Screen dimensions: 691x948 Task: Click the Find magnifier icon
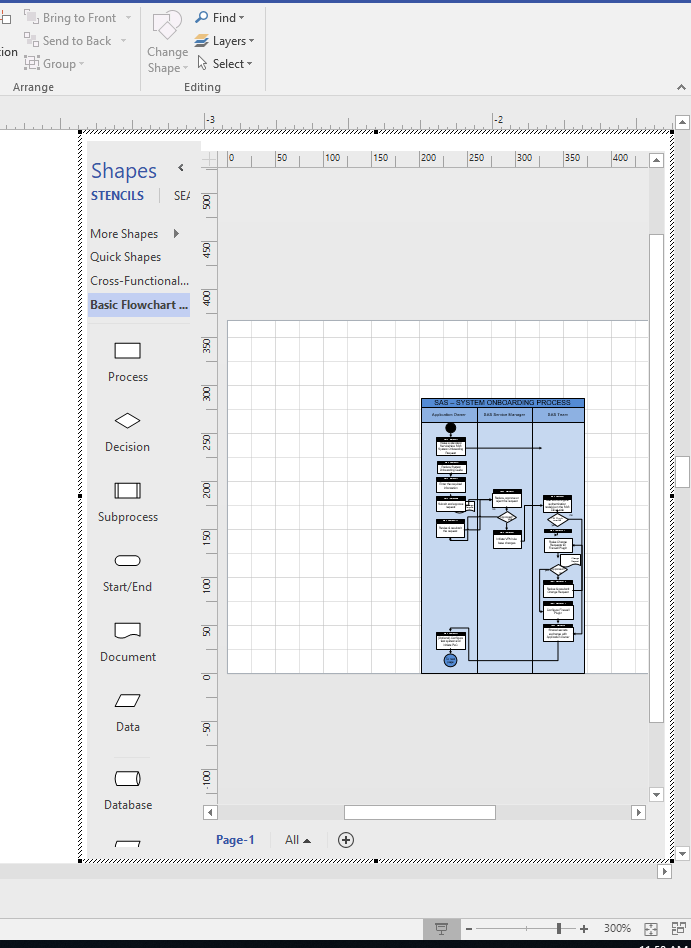(x=201, y=18)
